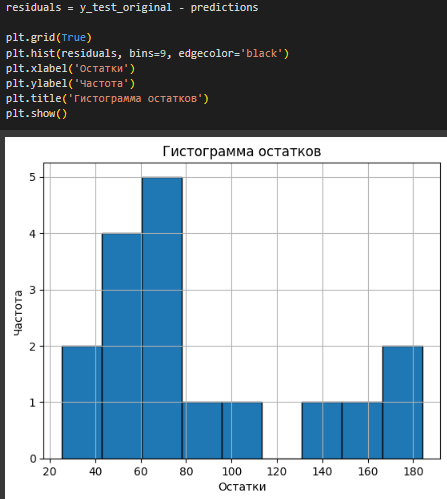The width and height of the screenshot is (447, 499).
Task: Click the 'residuals = y_test_original - predictions' code line
Action: [x=132, y=7]
